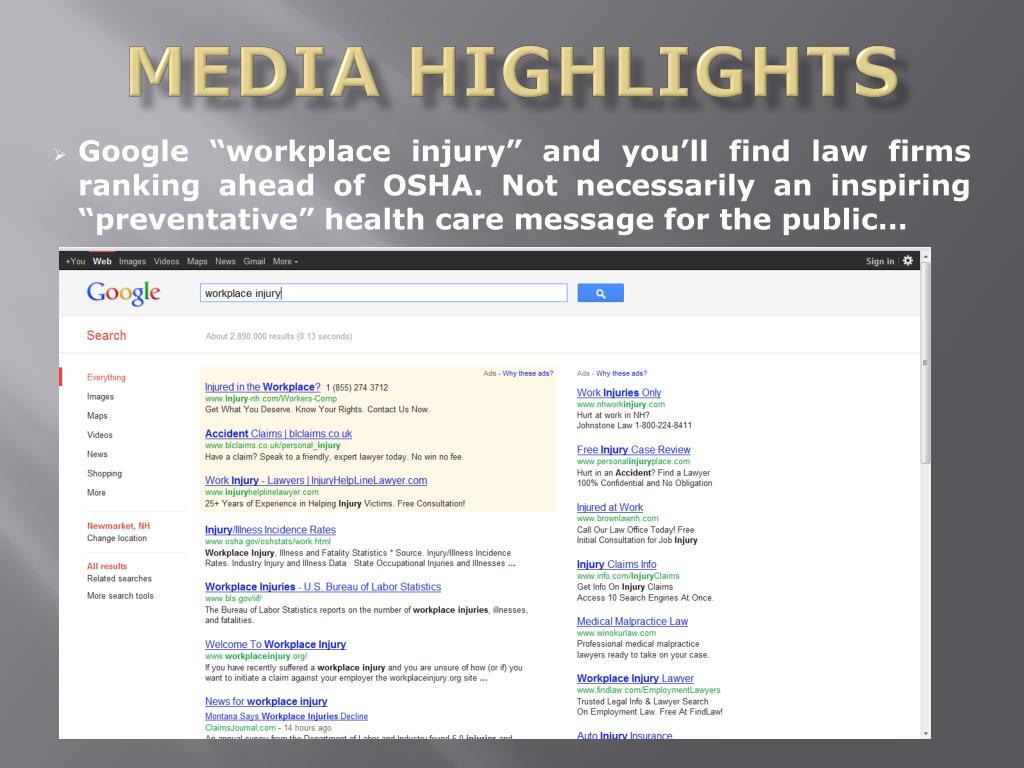Click 'Why these ads?' above center ads
The height and width of the screenshot is (768, 1024).
pos(528,374)
